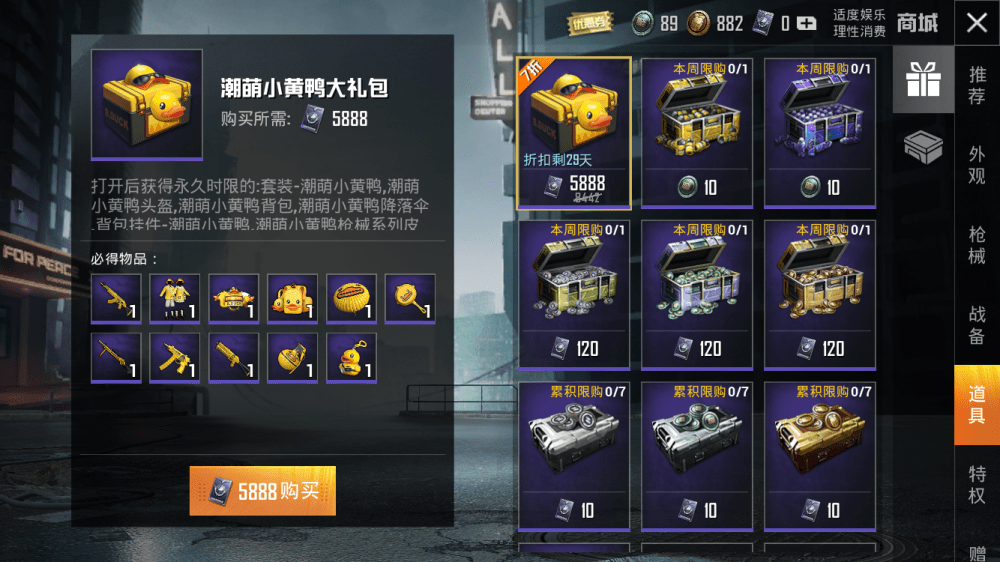This screenshot has width=1000, height=562.
Task: Open the 枪械 tab
Action: click(x=976, y=245)
